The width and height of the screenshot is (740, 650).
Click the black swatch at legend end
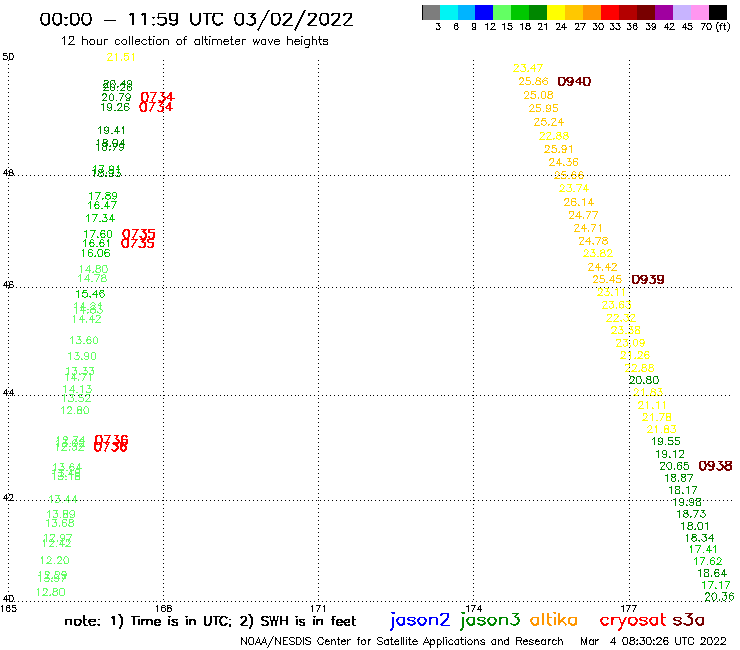point(717,12)
